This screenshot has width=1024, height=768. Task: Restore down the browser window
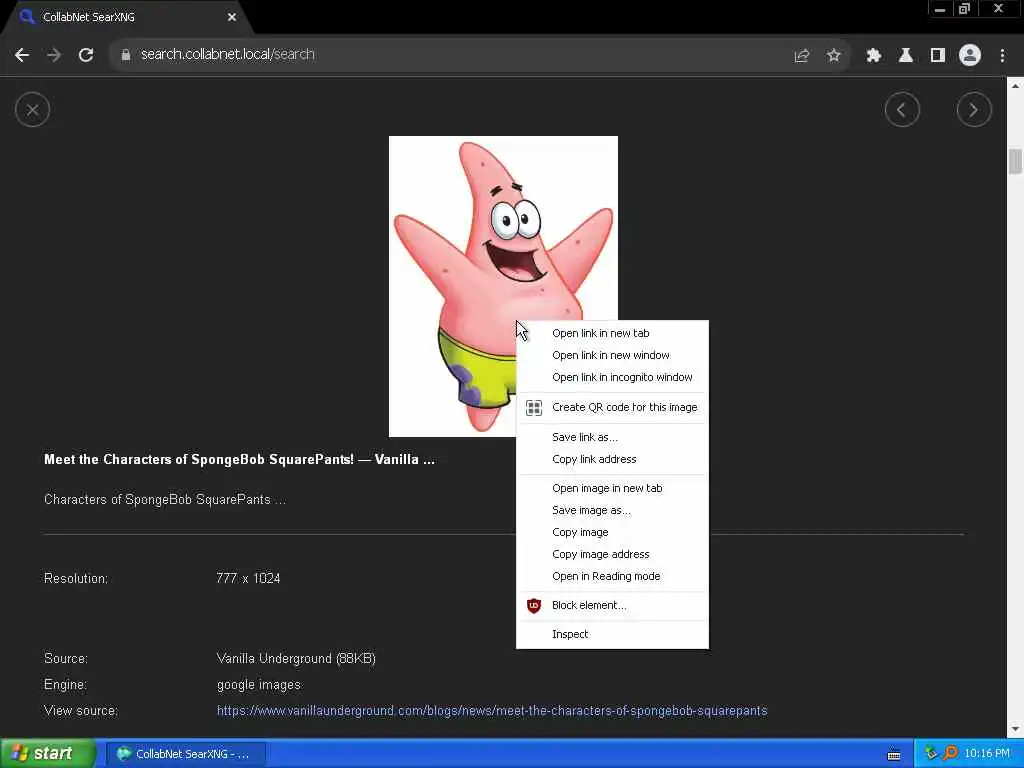965,9
